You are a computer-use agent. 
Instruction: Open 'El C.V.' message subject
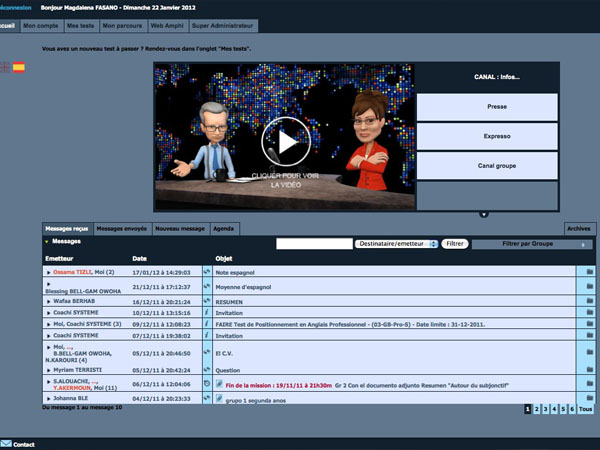[x=224, y=353]
